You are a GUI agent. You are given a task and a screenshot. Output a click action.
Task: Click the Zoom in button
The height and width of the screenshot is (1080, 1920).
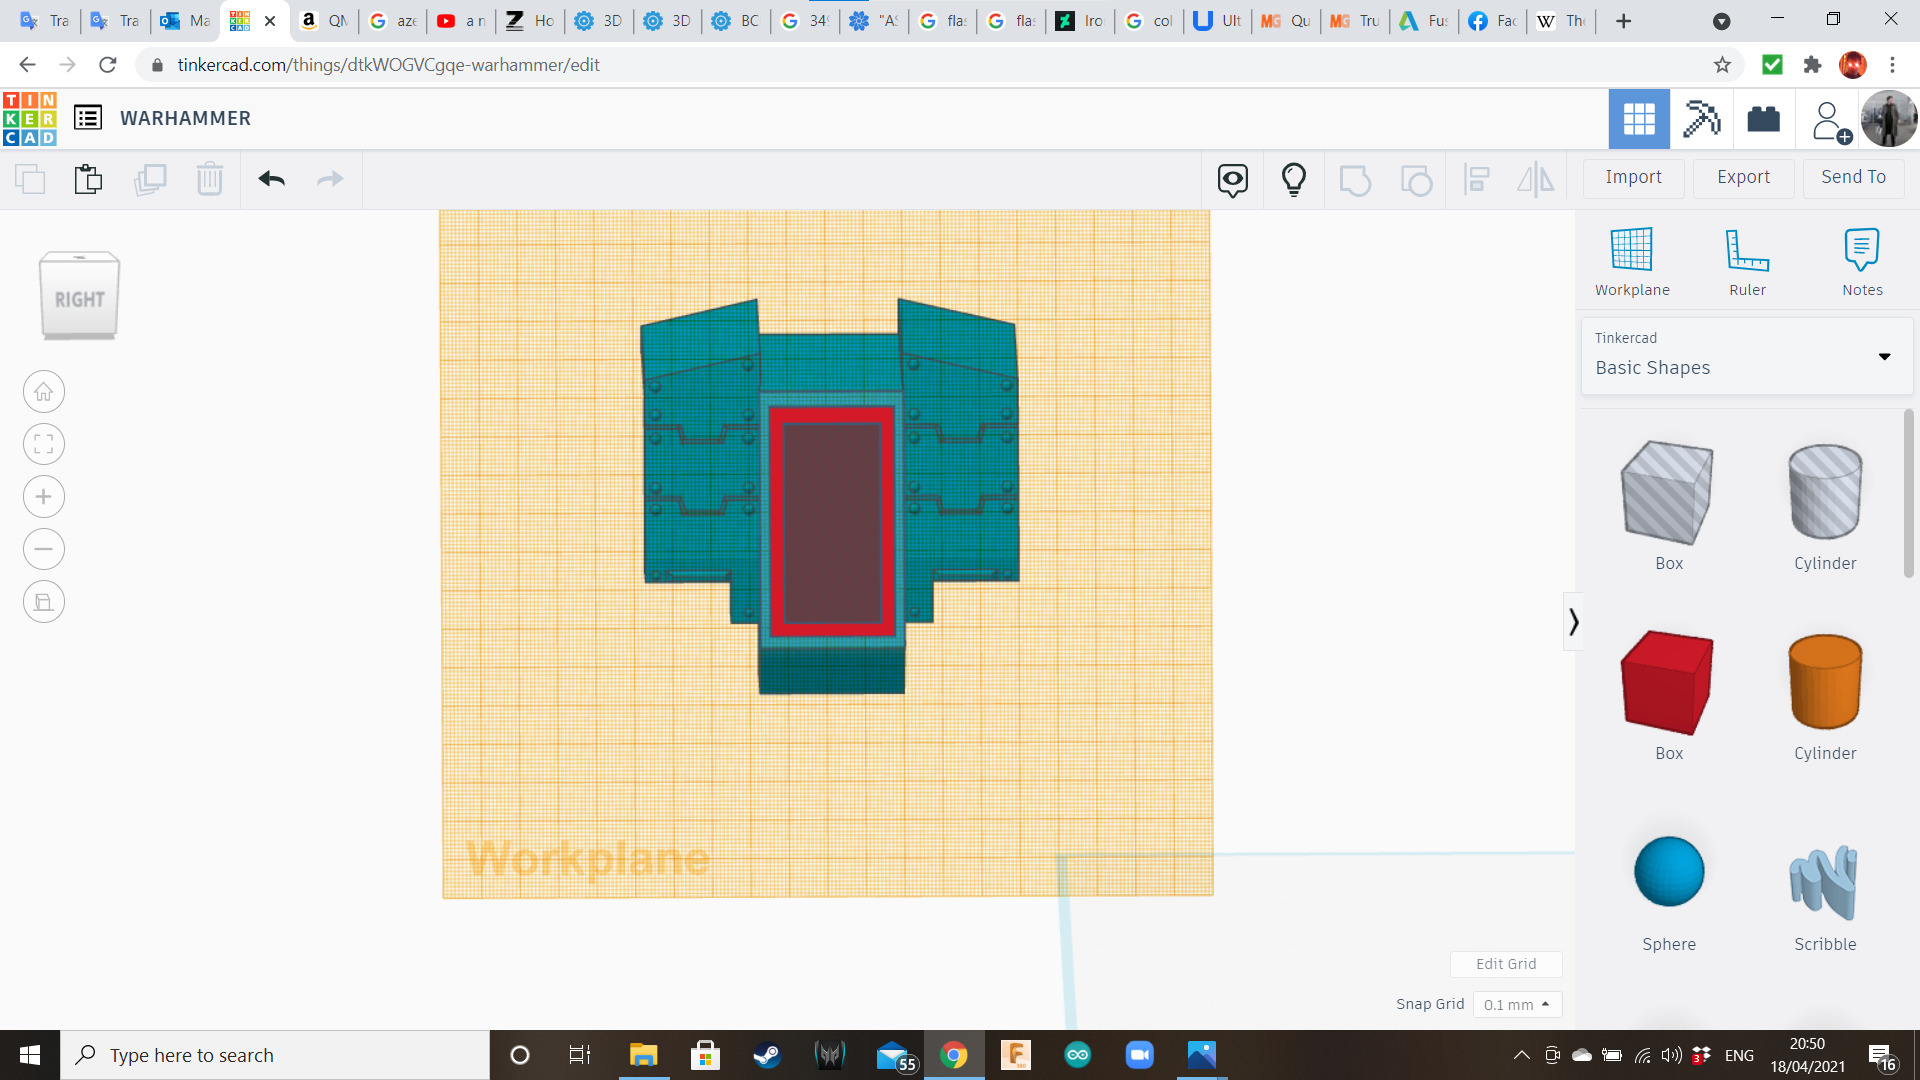coord(44,497)
